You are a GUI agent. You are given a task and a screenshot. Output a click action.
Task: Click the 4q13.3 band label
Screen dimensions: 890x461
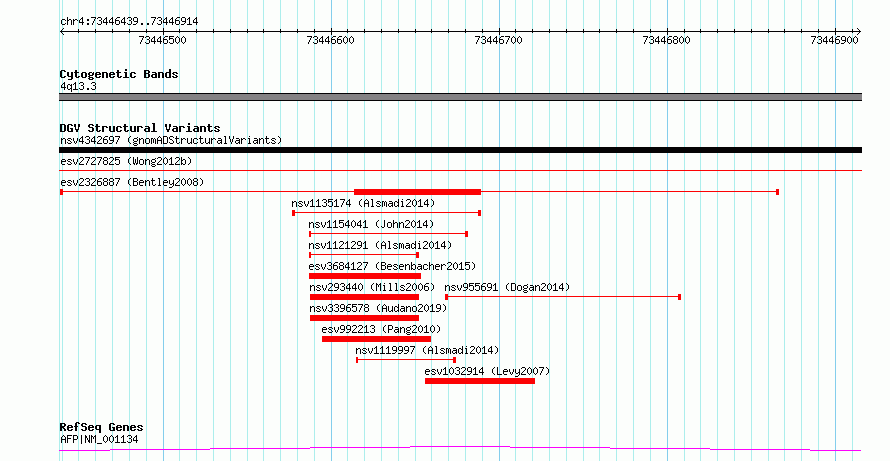point(78,87)
